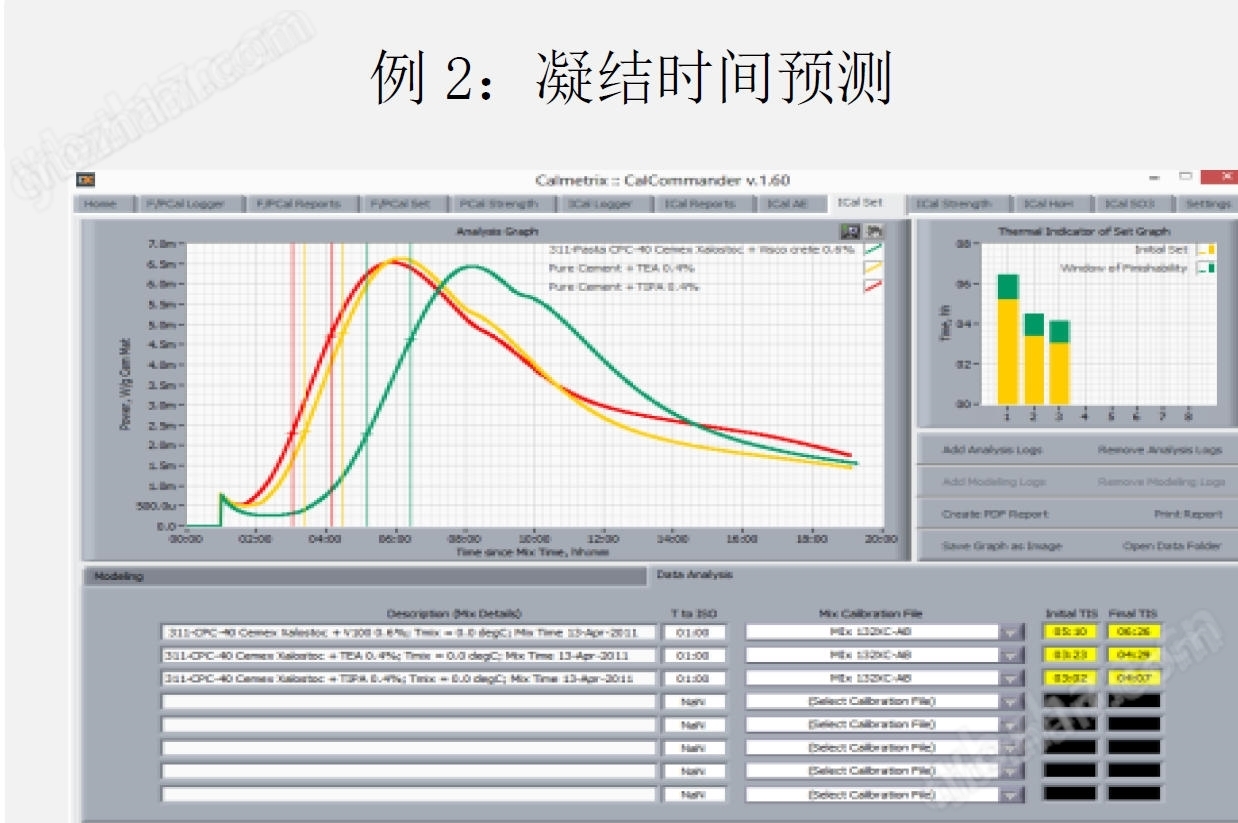Click Final TIS value 06:26

(1134, 632)
